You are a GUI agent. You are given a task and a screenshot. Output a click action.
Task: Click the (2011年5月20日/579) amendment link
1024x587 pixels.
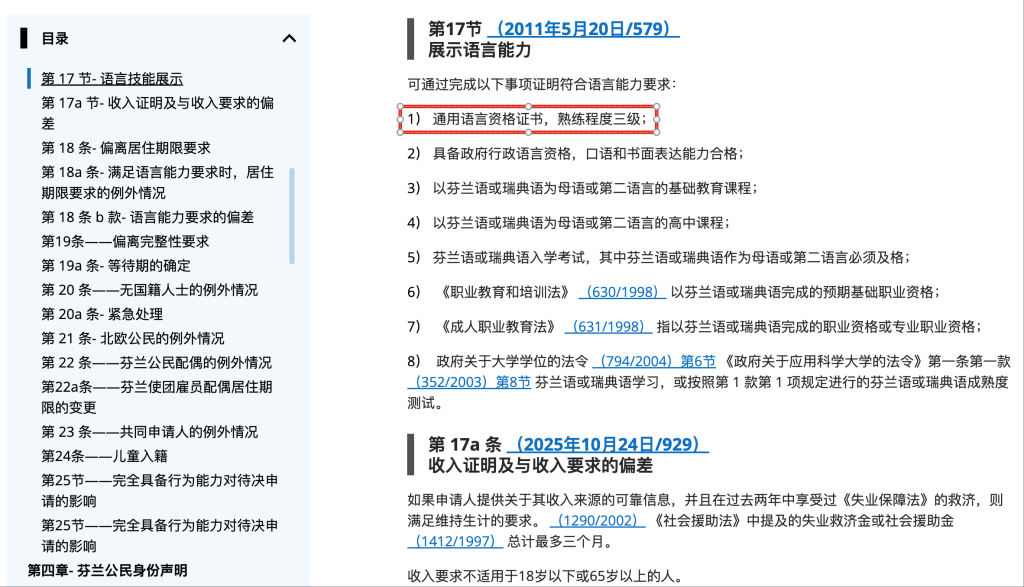[x=583, y=29]
